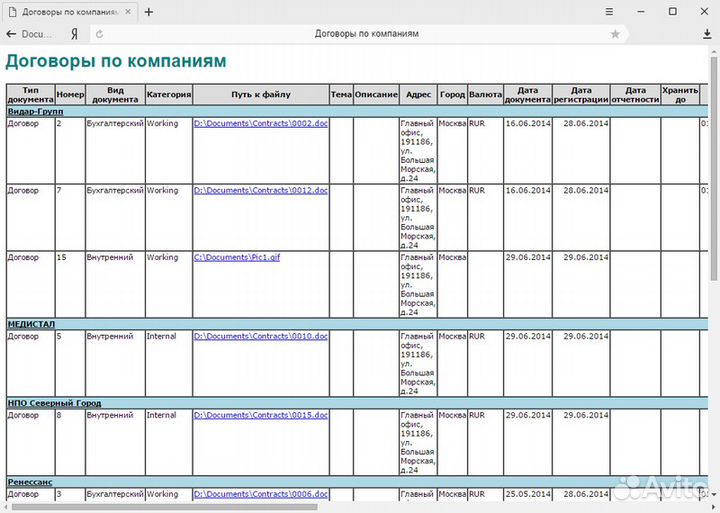The height and width of the screenshot is (513, 720).
Task: Open the D:\Documents\Contracts\0002.doc link
Action: point(260,123)
